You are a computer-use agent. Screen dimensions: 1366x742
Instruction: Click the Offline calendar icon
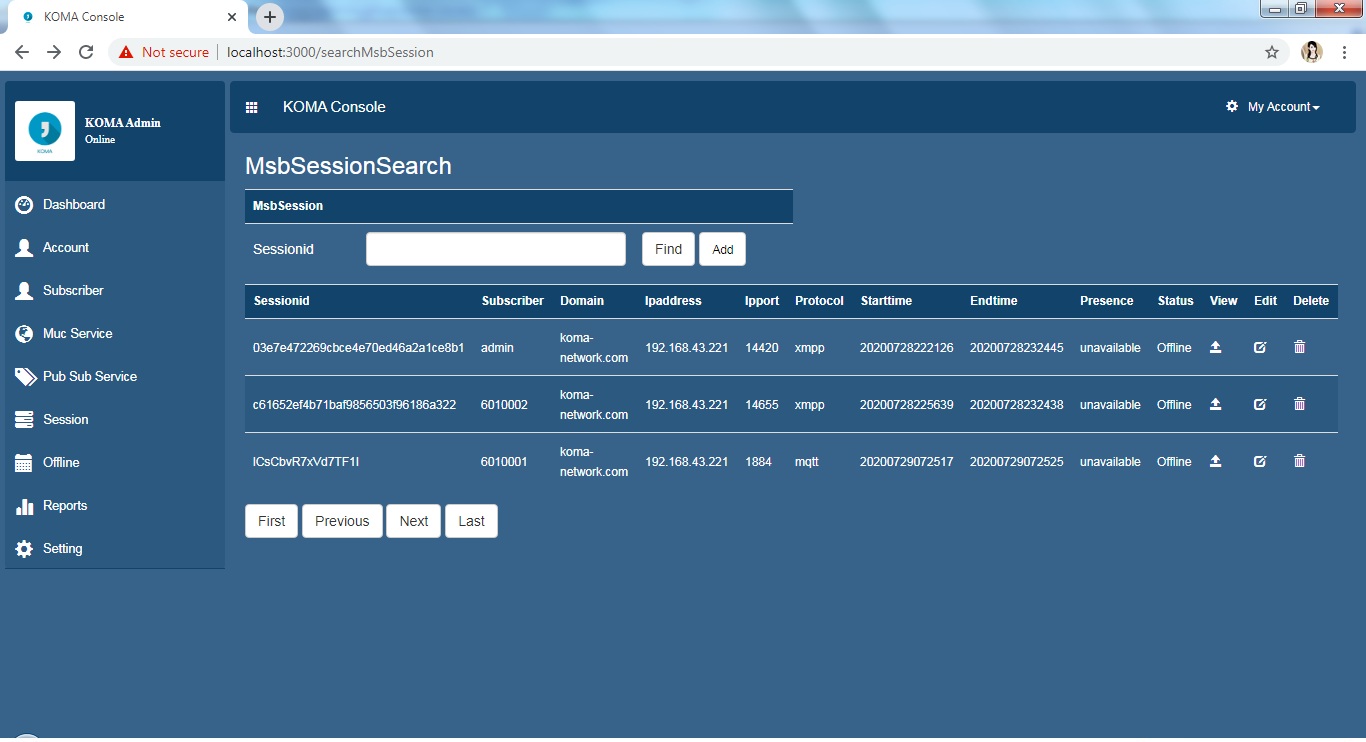(x=23, y=462)
